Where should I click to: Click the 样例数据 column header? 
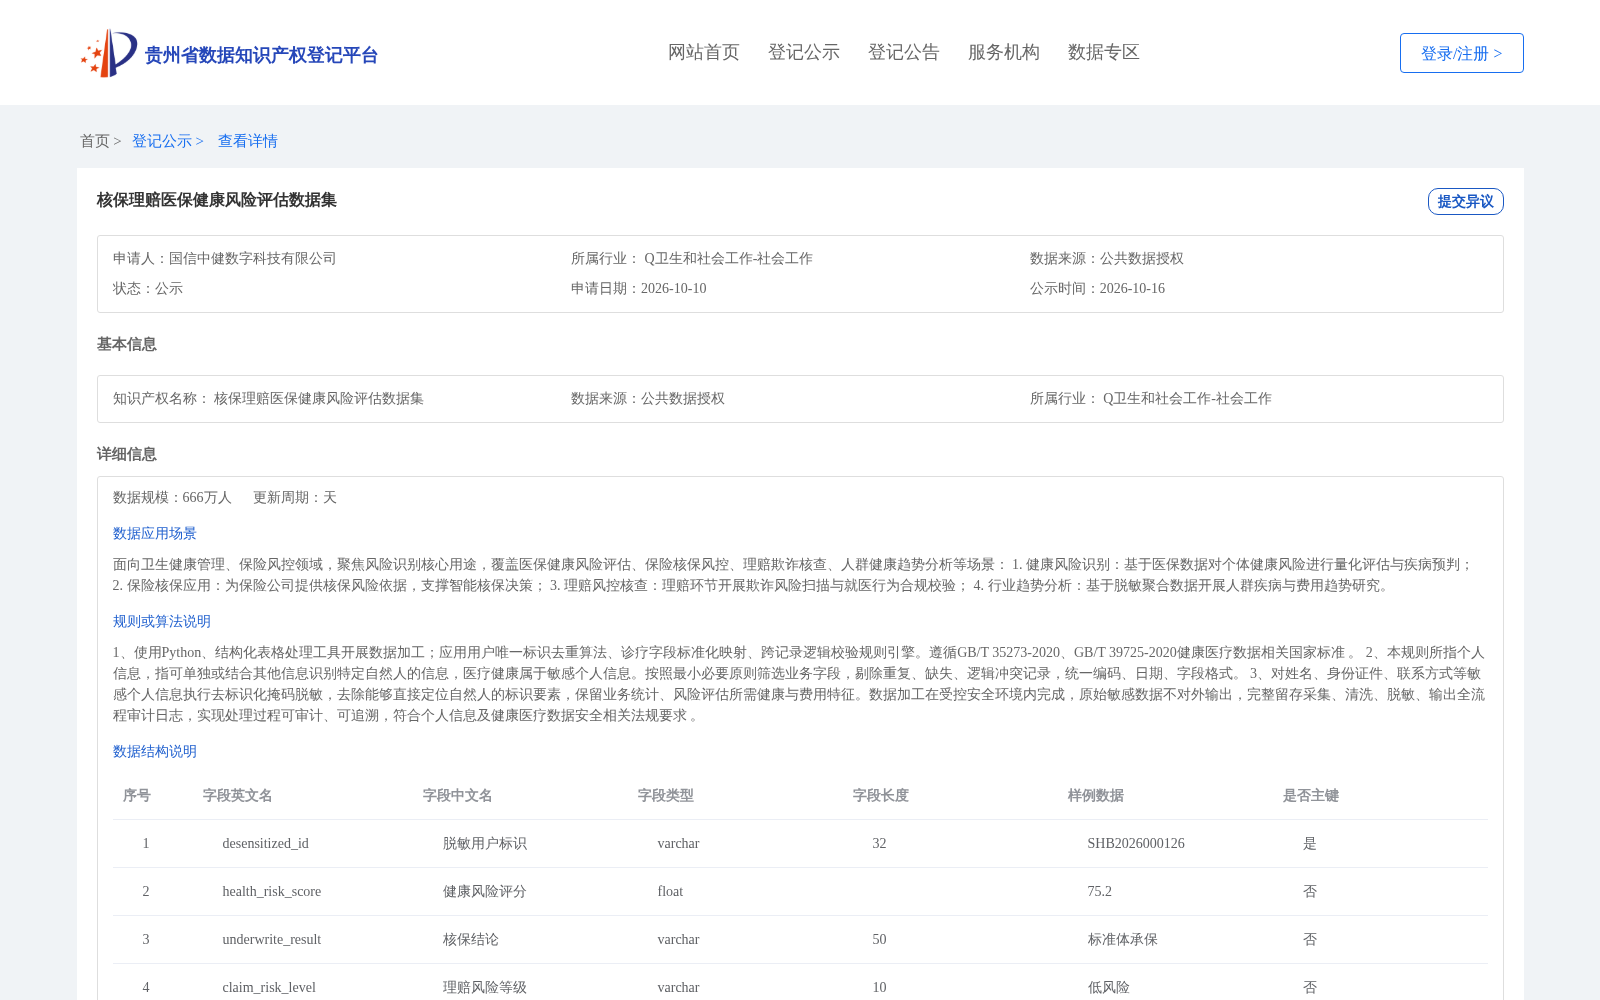coord(1096,795)
